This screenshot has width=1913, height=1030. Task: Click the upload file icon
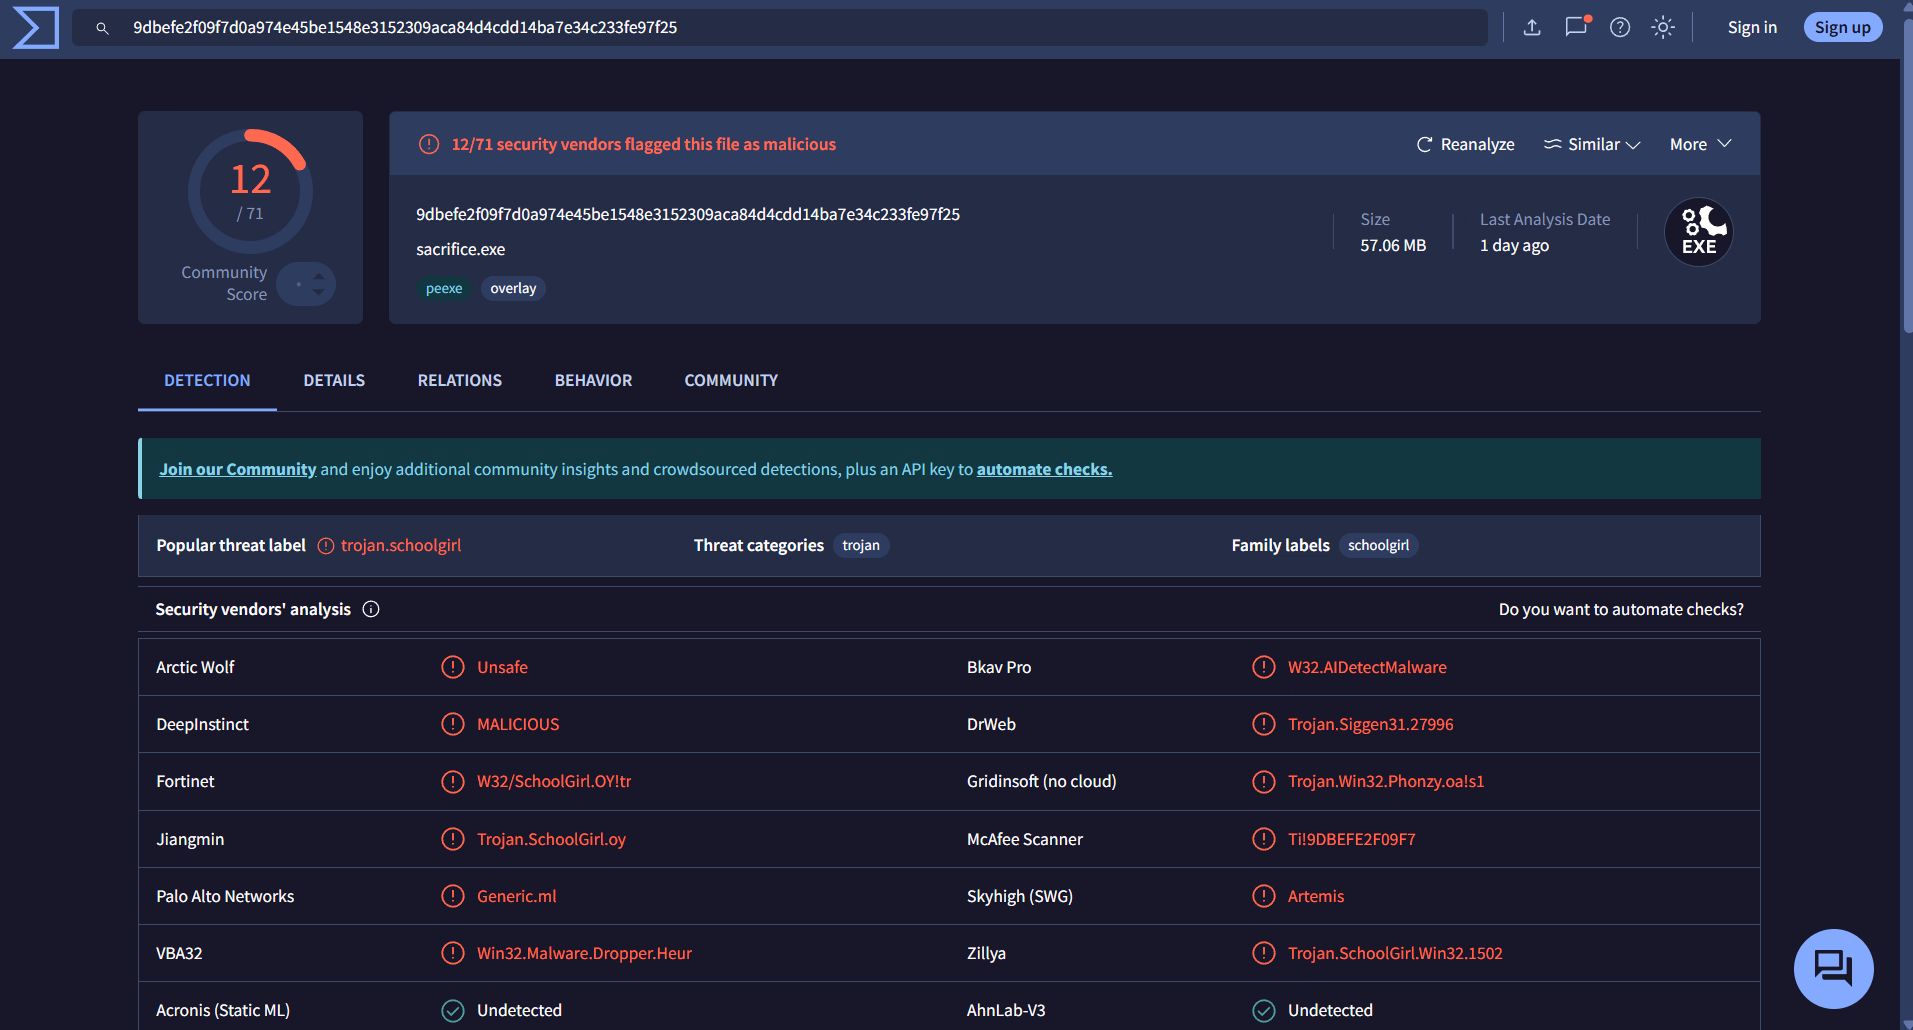[1532, 27]
